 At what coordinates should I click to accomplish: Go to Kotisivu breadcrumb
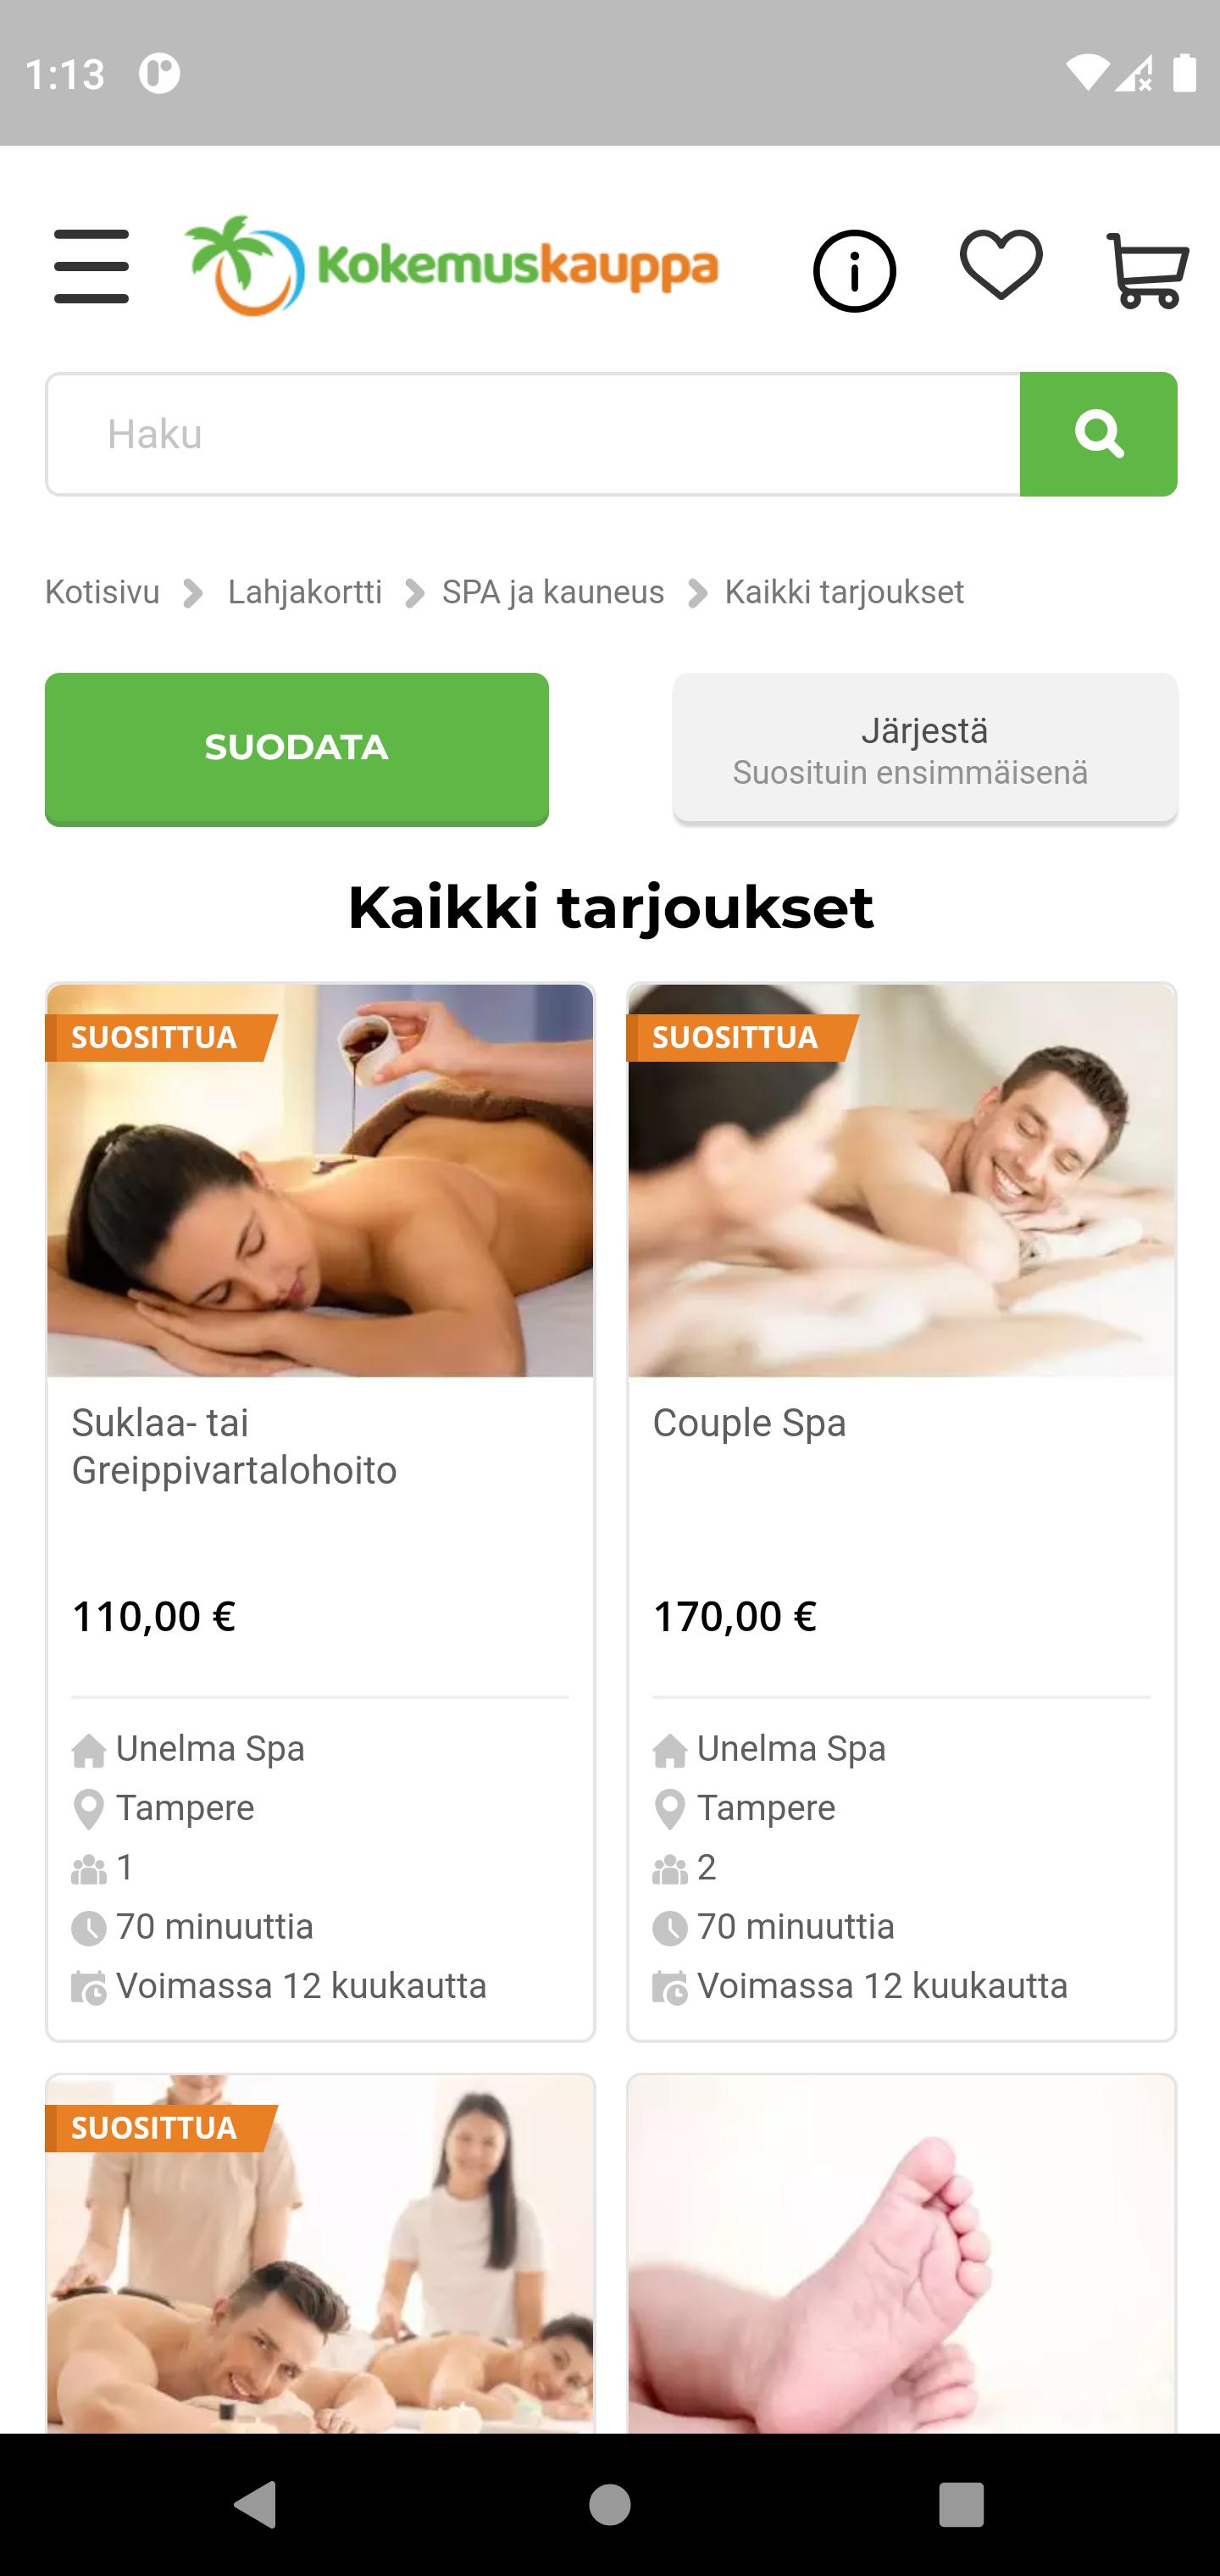(x=102, y=592)
